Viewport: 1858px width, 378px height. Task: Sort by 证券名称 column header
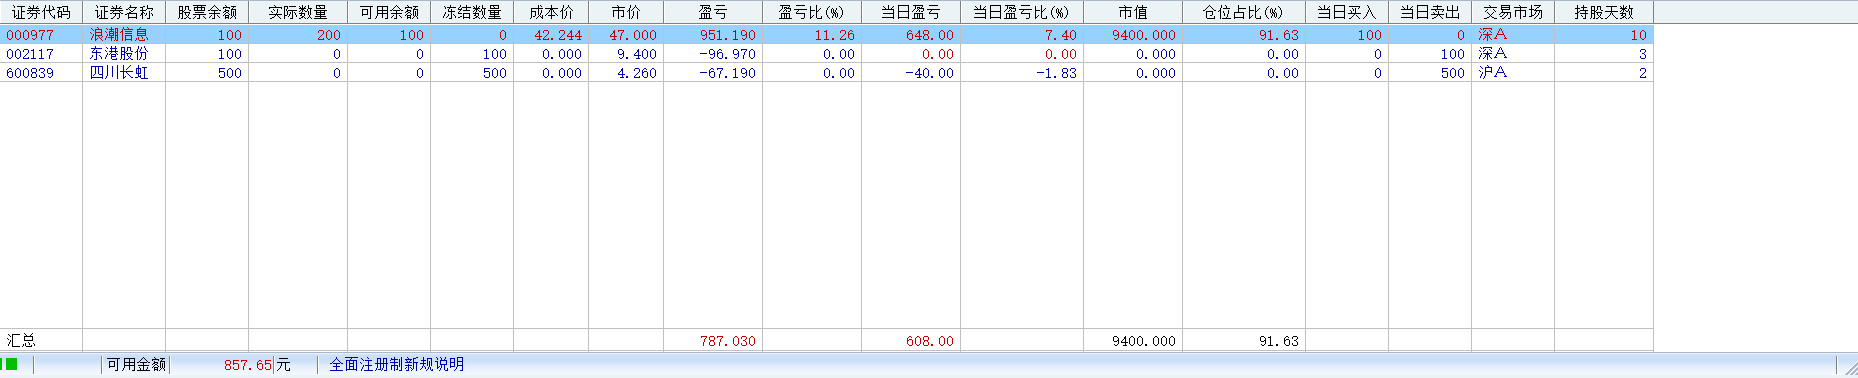tap(124, 12)
